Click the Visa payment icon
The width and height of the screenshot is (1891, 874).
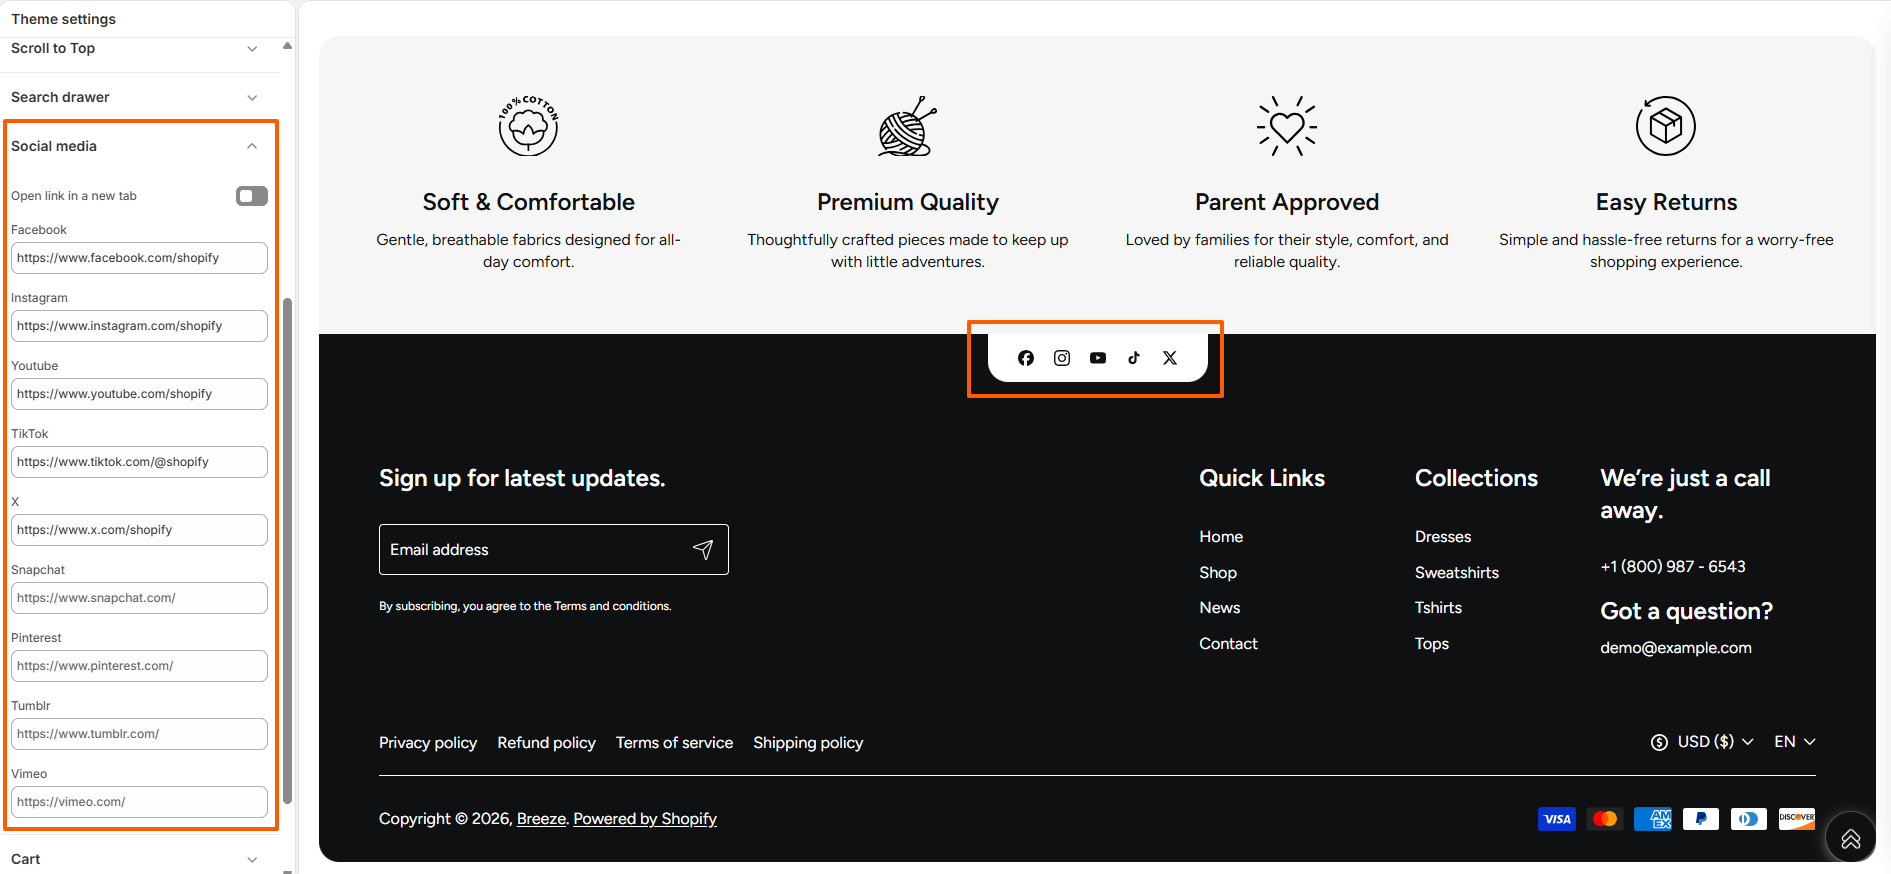1557,819
